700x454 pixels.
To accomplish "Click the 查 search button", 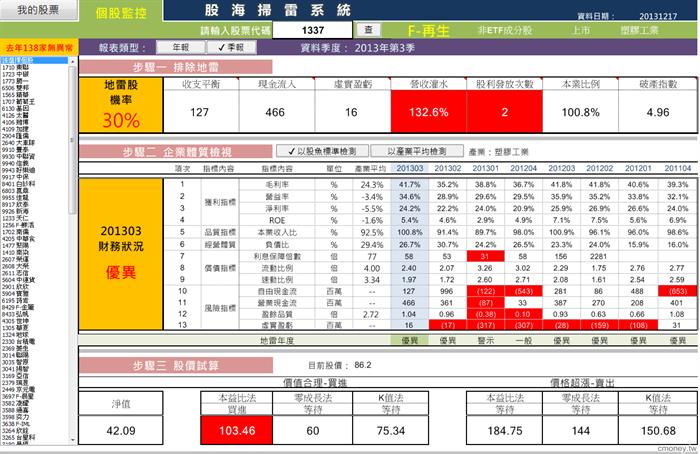I will 368,30.
